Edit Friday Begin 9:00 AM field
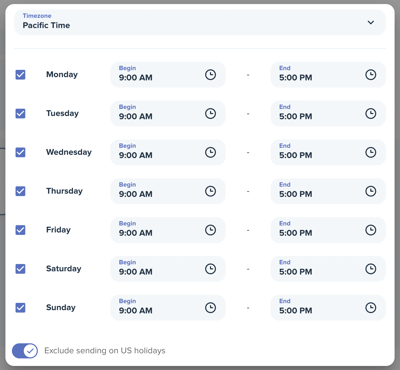Viewport: 400px width, 370px height. pos(168,230)
